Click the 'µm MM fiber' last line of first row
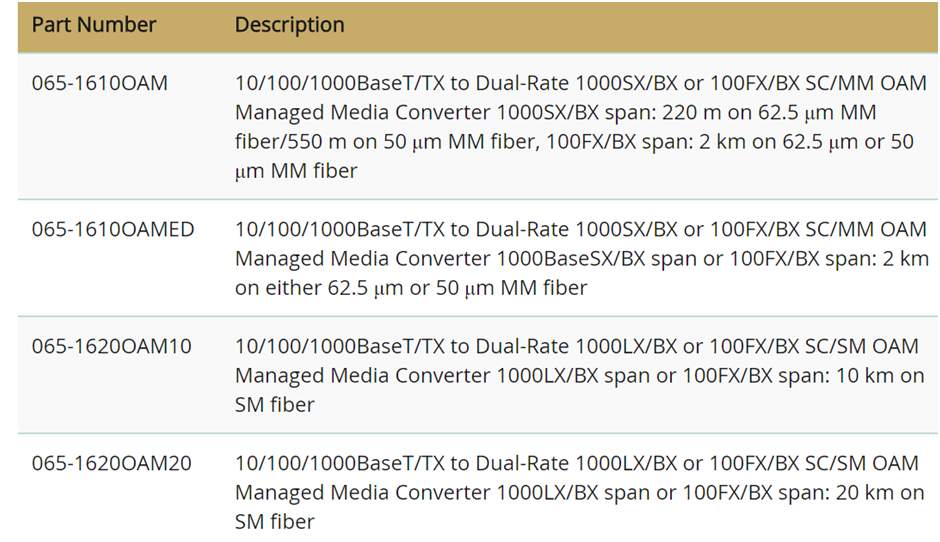Screen dimensions: 940x542 [296, 171]
